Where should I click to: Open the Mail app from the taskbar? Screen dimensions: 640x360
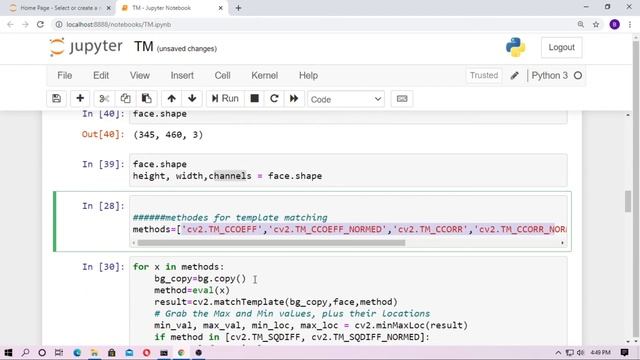(129, 353)
